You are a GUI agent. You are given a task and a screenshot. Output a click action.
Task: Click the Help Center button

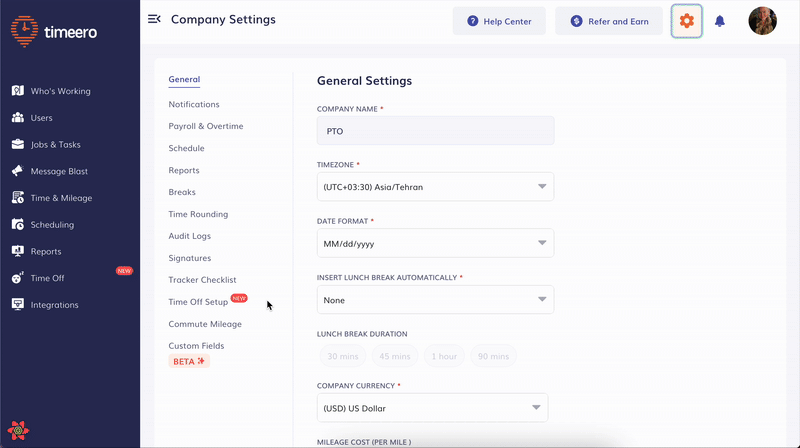click(499, 21)
